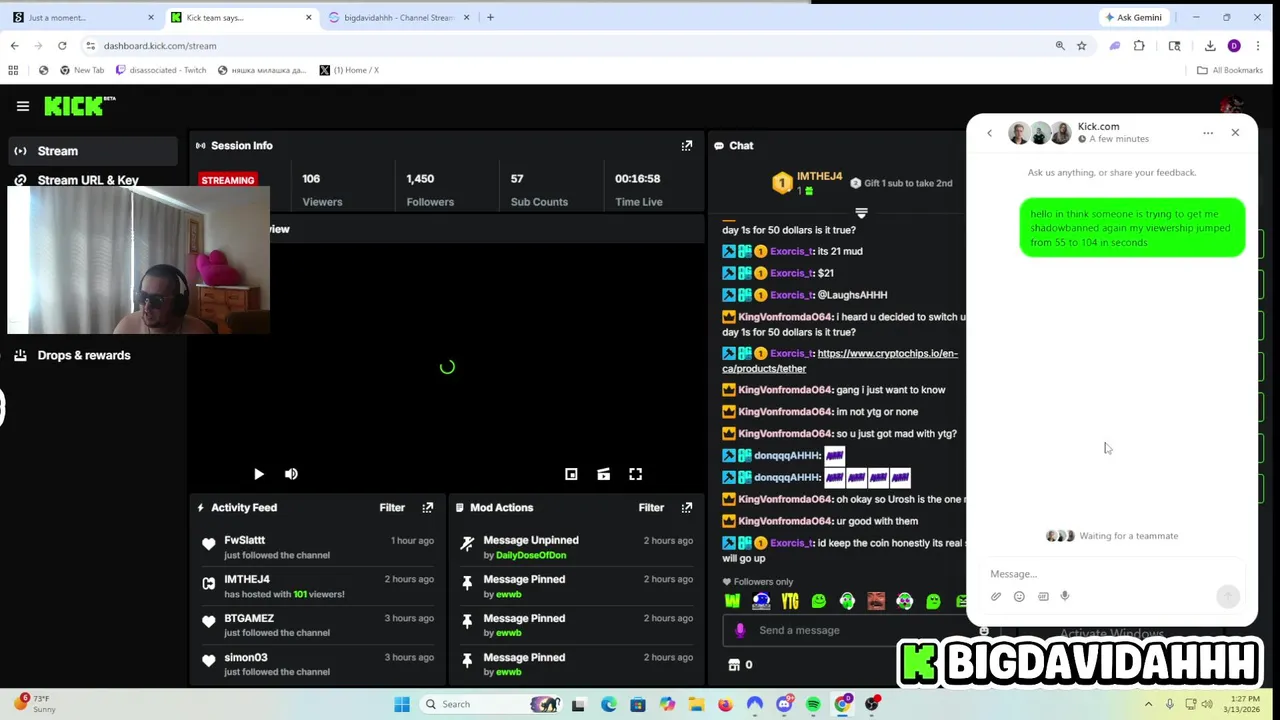
Task: Open Stream URL & Key page
Action: (x=88, y=180)
